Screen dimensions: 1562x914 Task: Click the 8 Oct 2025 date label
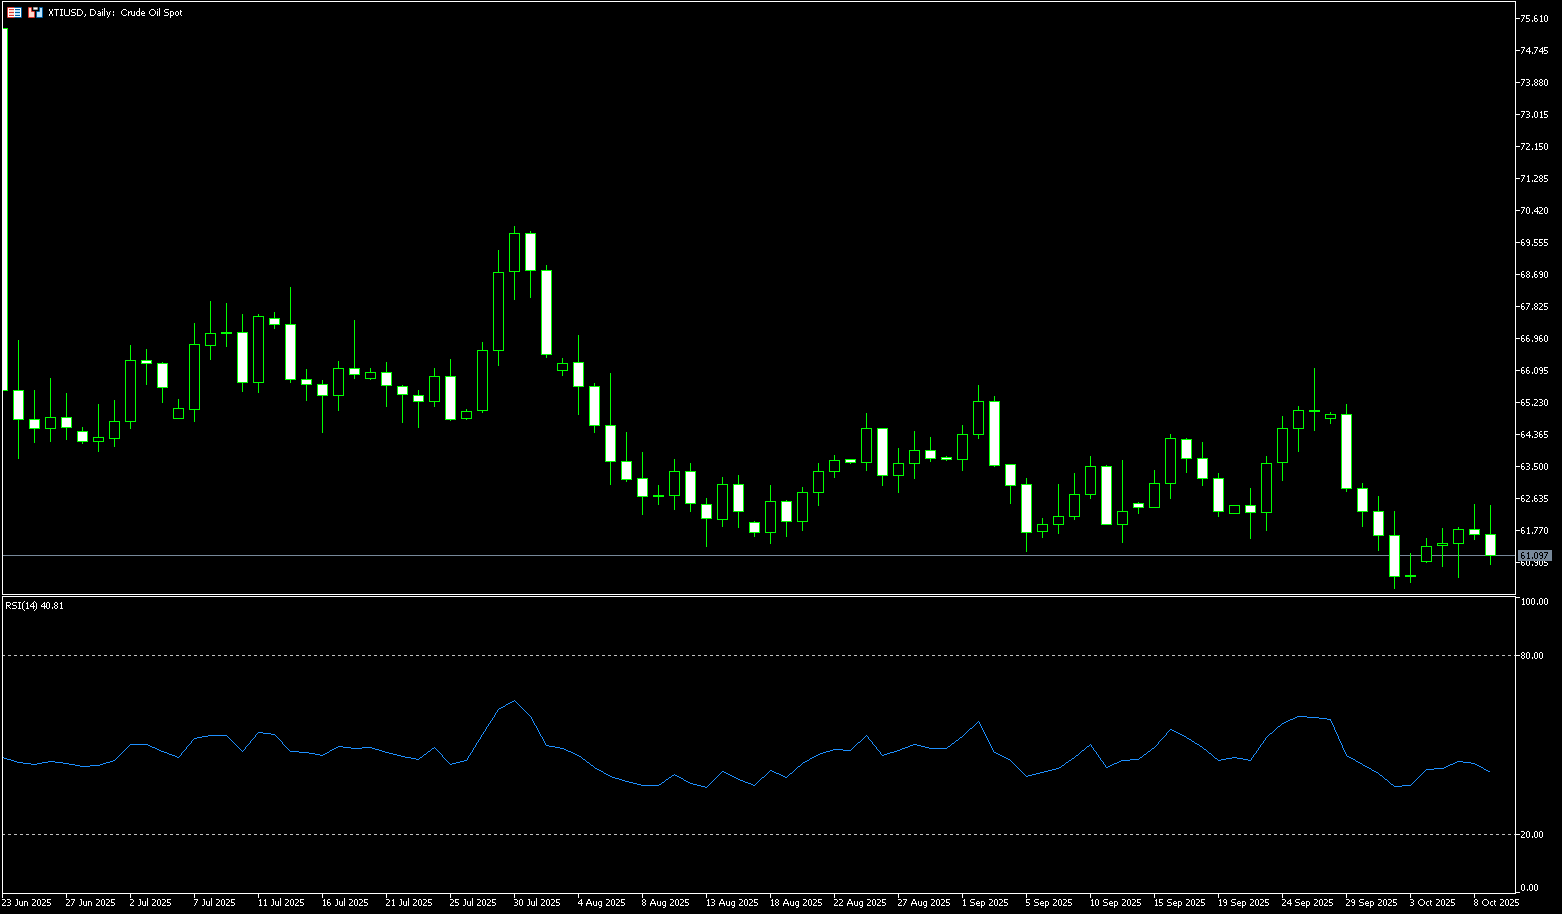point(1495,903)
